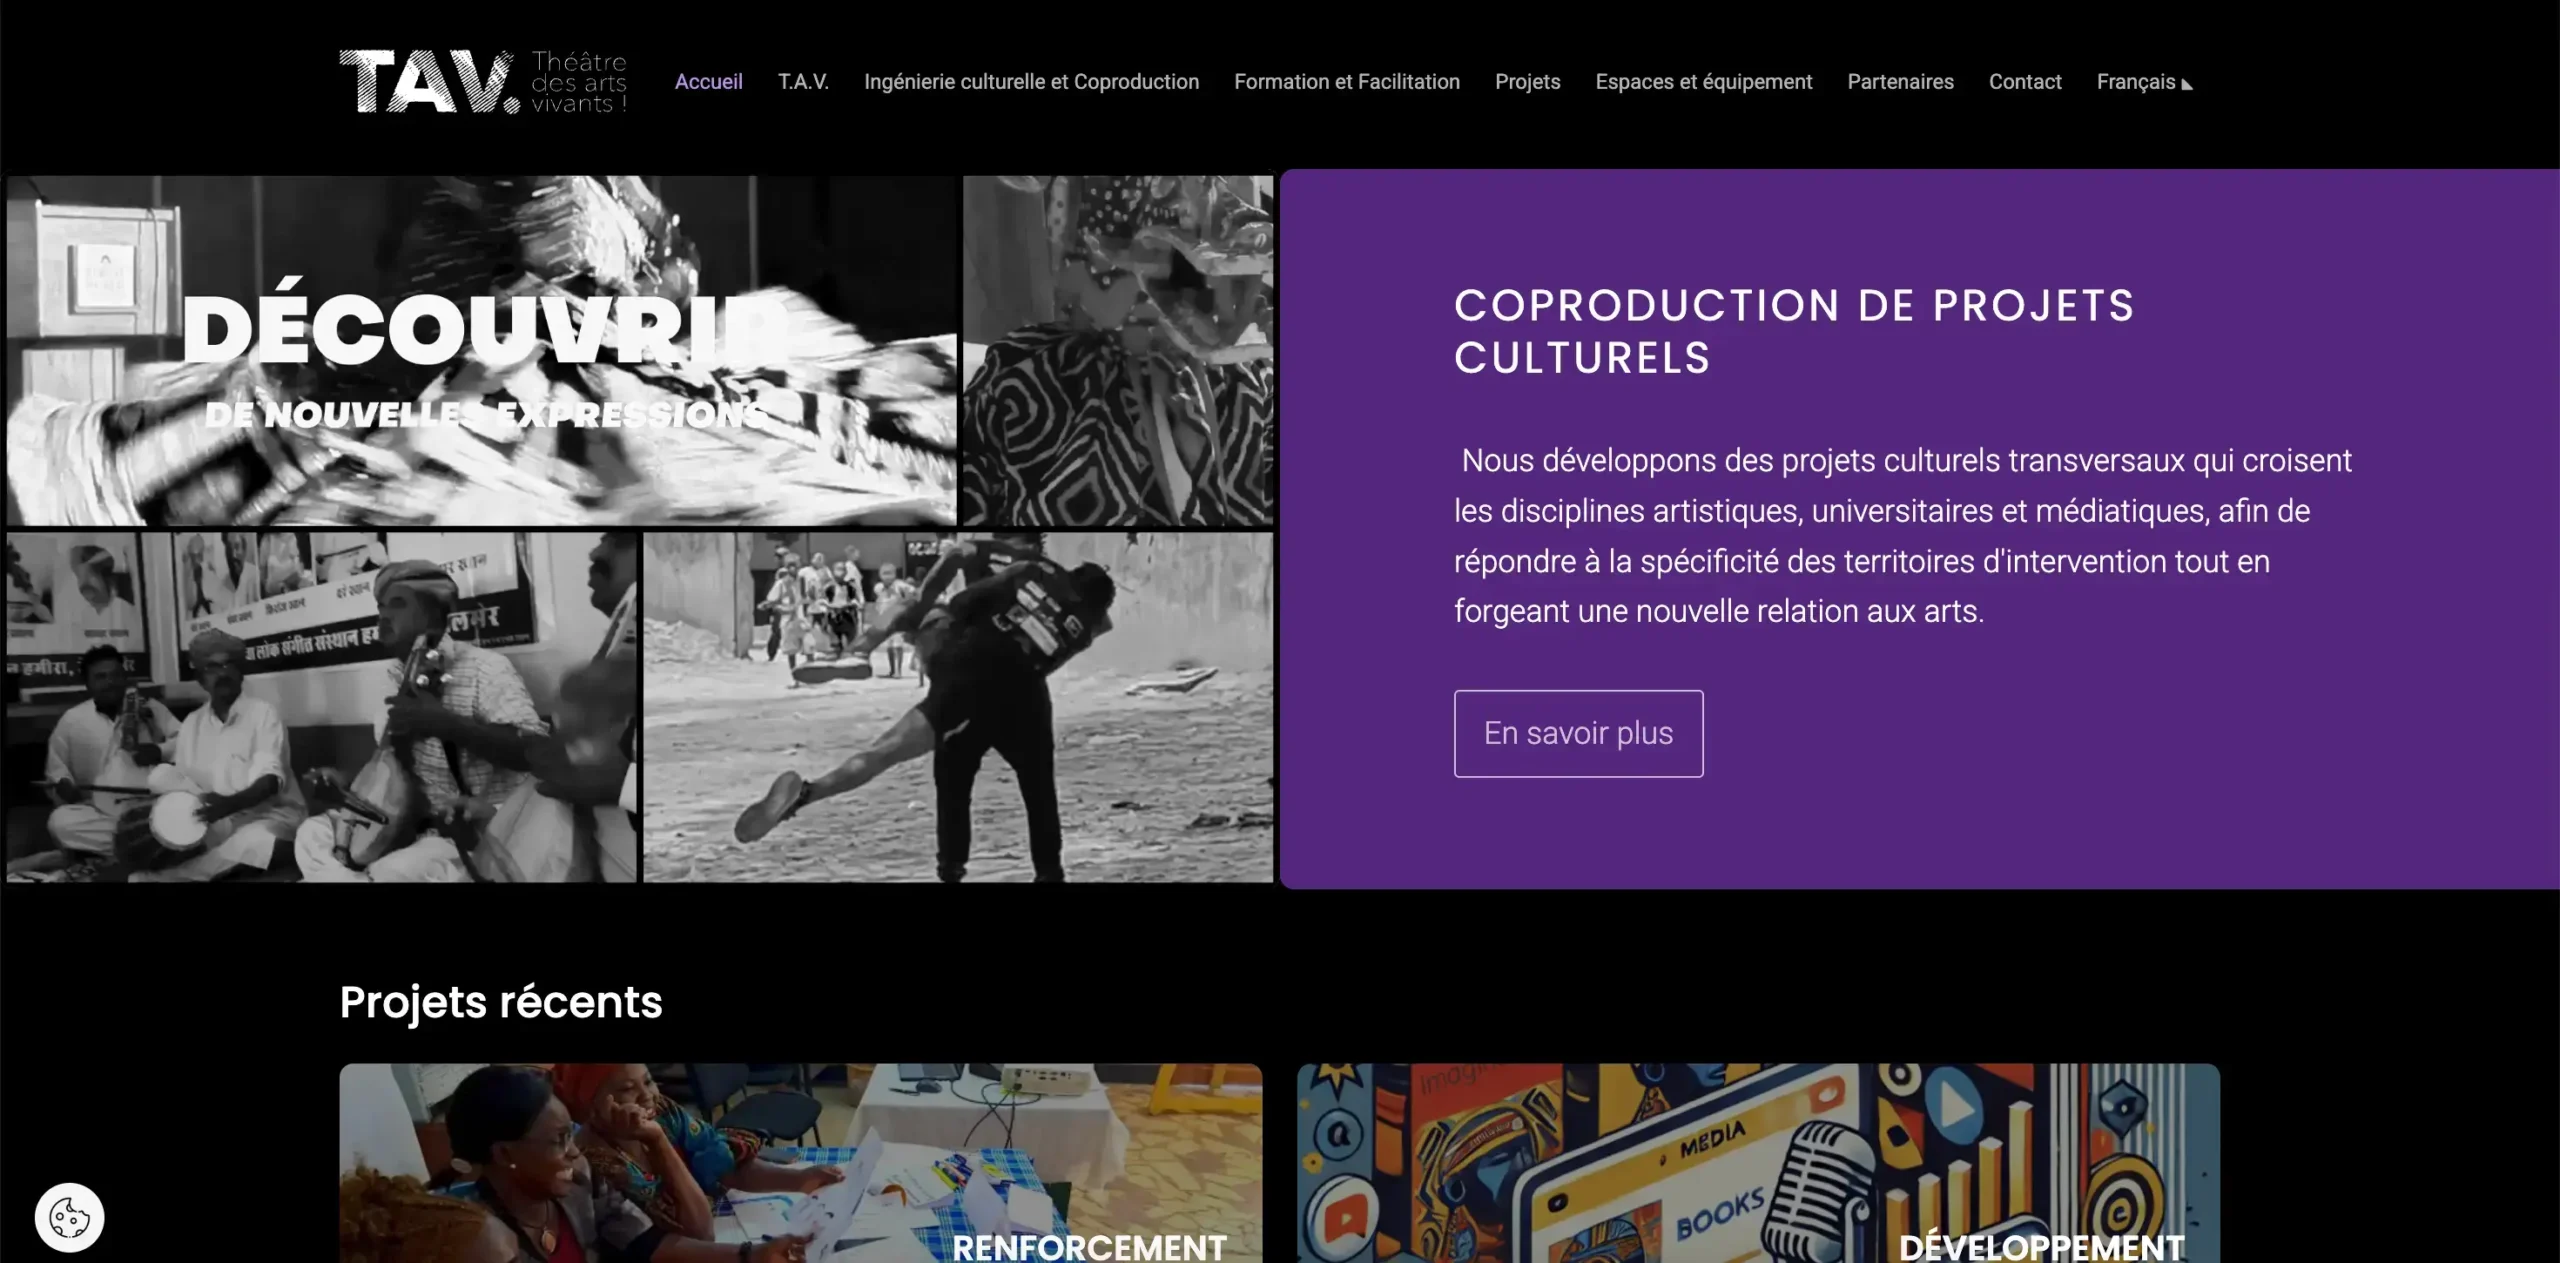The width and height of the screenshot is (2560, 1263).
Task: Click the Découvrir de nouvelles expressions banner
Action: coord(481,351)
